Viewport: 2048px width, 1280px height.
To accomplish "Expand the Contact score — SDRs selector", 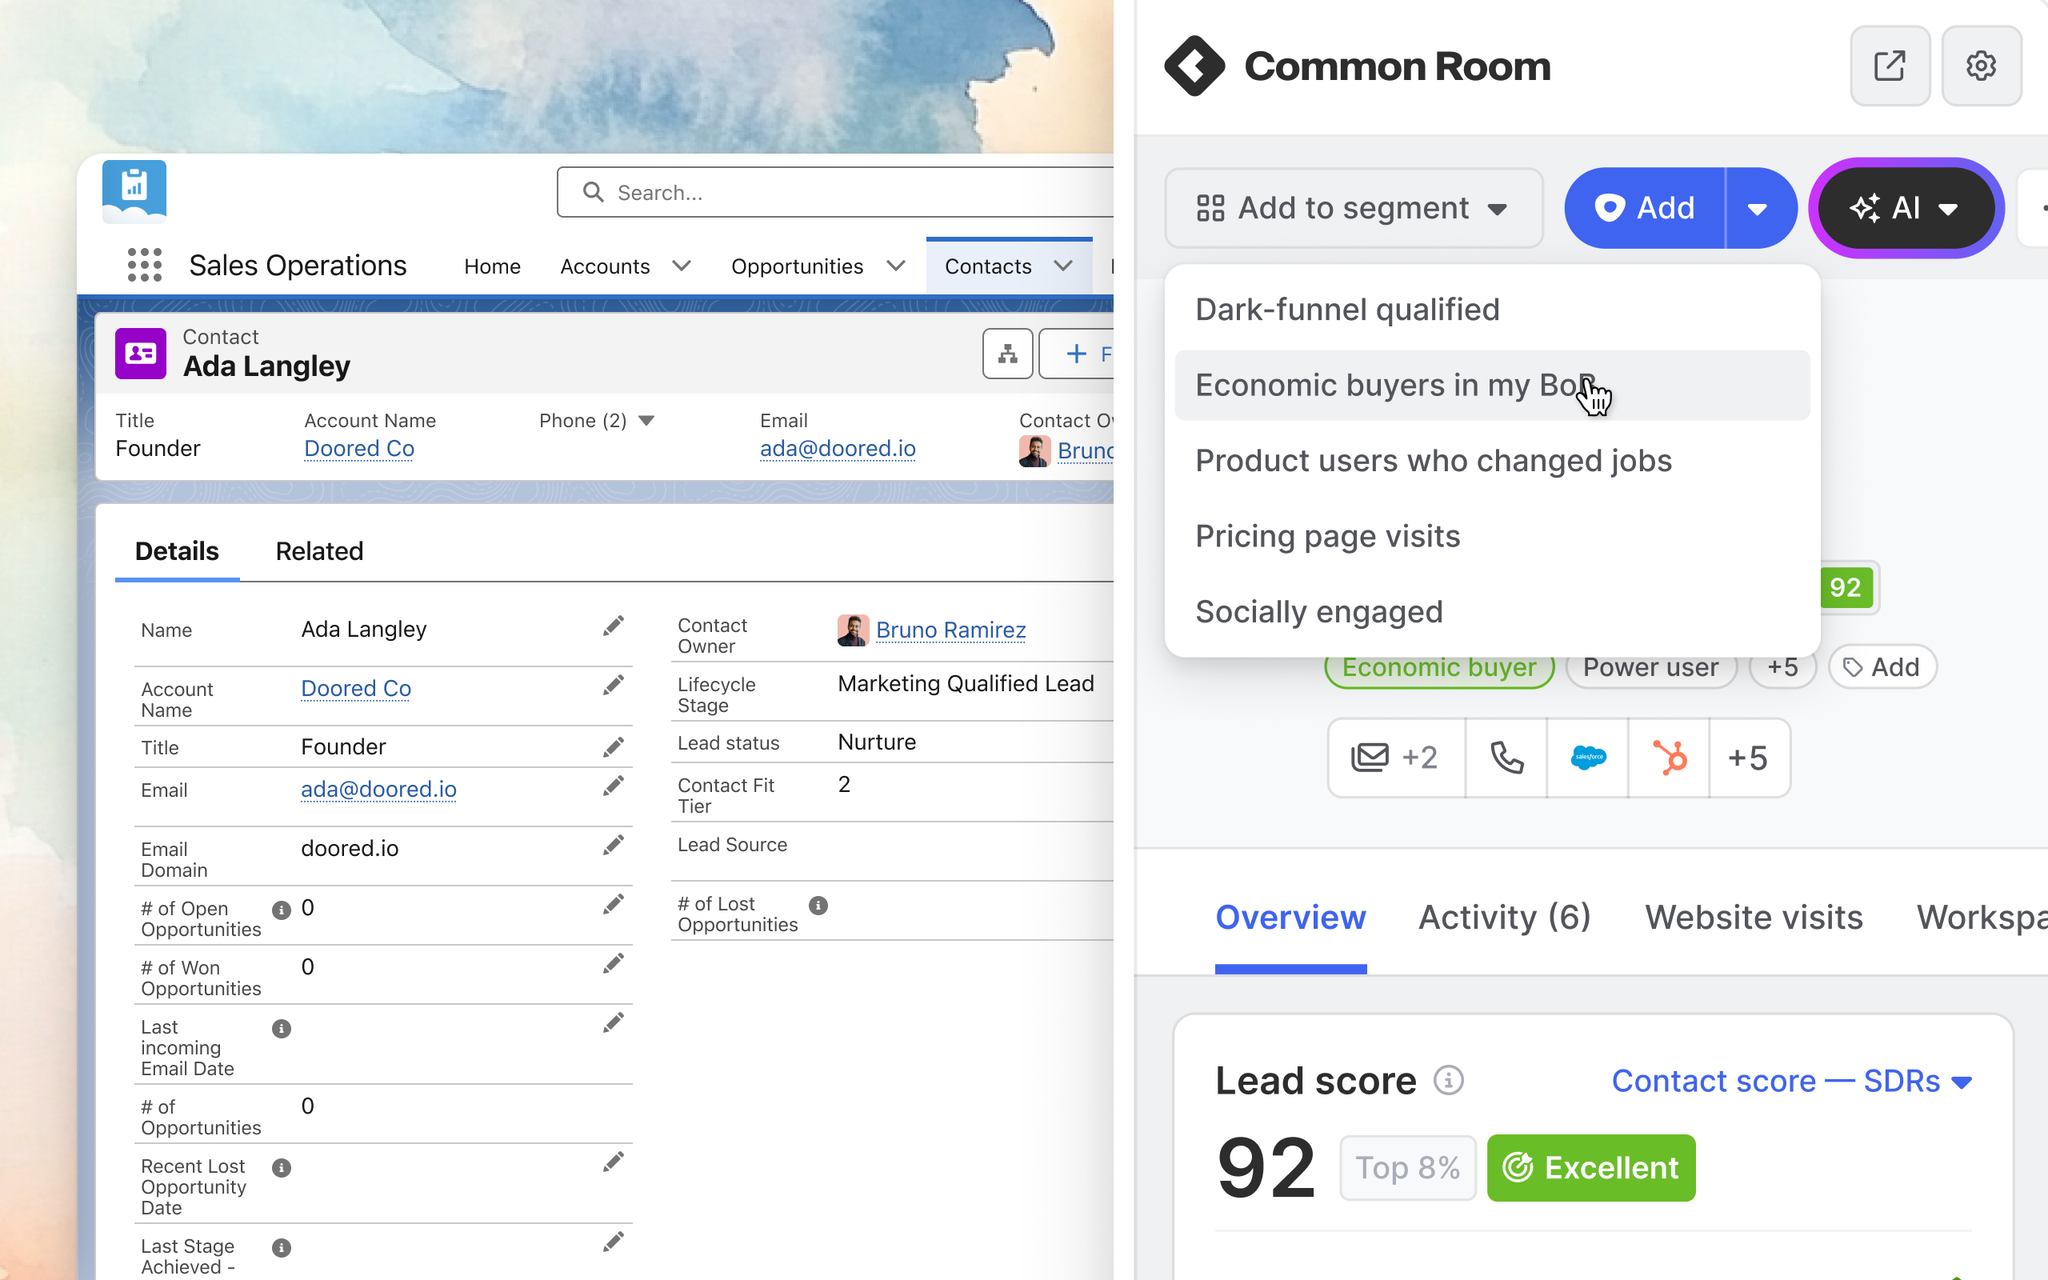I will 1791,1081.
